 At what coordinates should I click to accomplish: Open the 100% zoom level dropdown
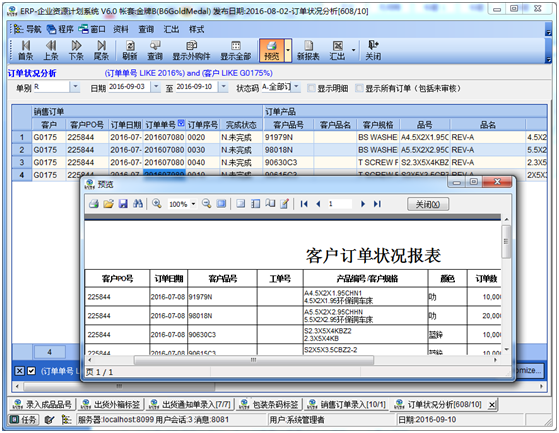194,204
